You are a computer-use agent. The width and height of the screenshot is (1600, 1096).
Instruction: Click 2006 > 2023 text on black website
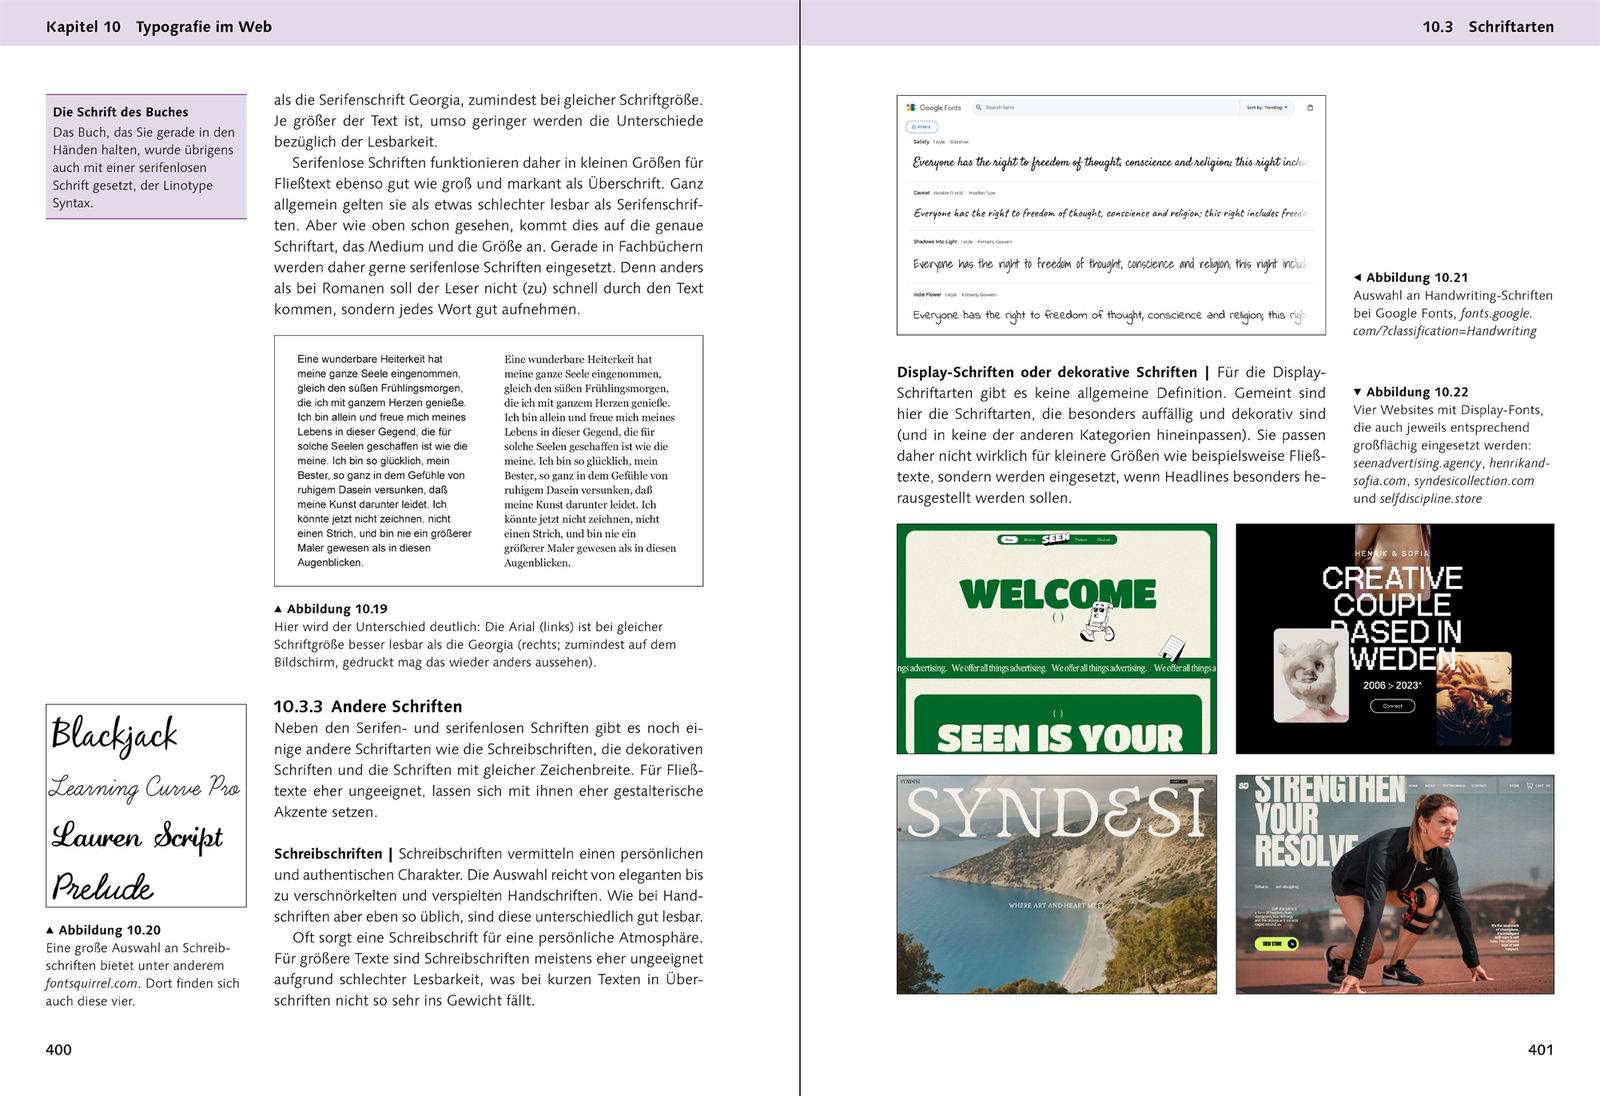(1392, 685)
